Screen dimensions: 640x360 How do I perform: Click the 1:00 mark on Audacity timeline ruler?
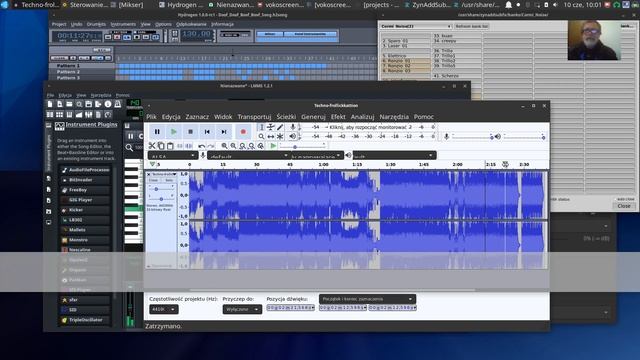click(x=323, y=164)
